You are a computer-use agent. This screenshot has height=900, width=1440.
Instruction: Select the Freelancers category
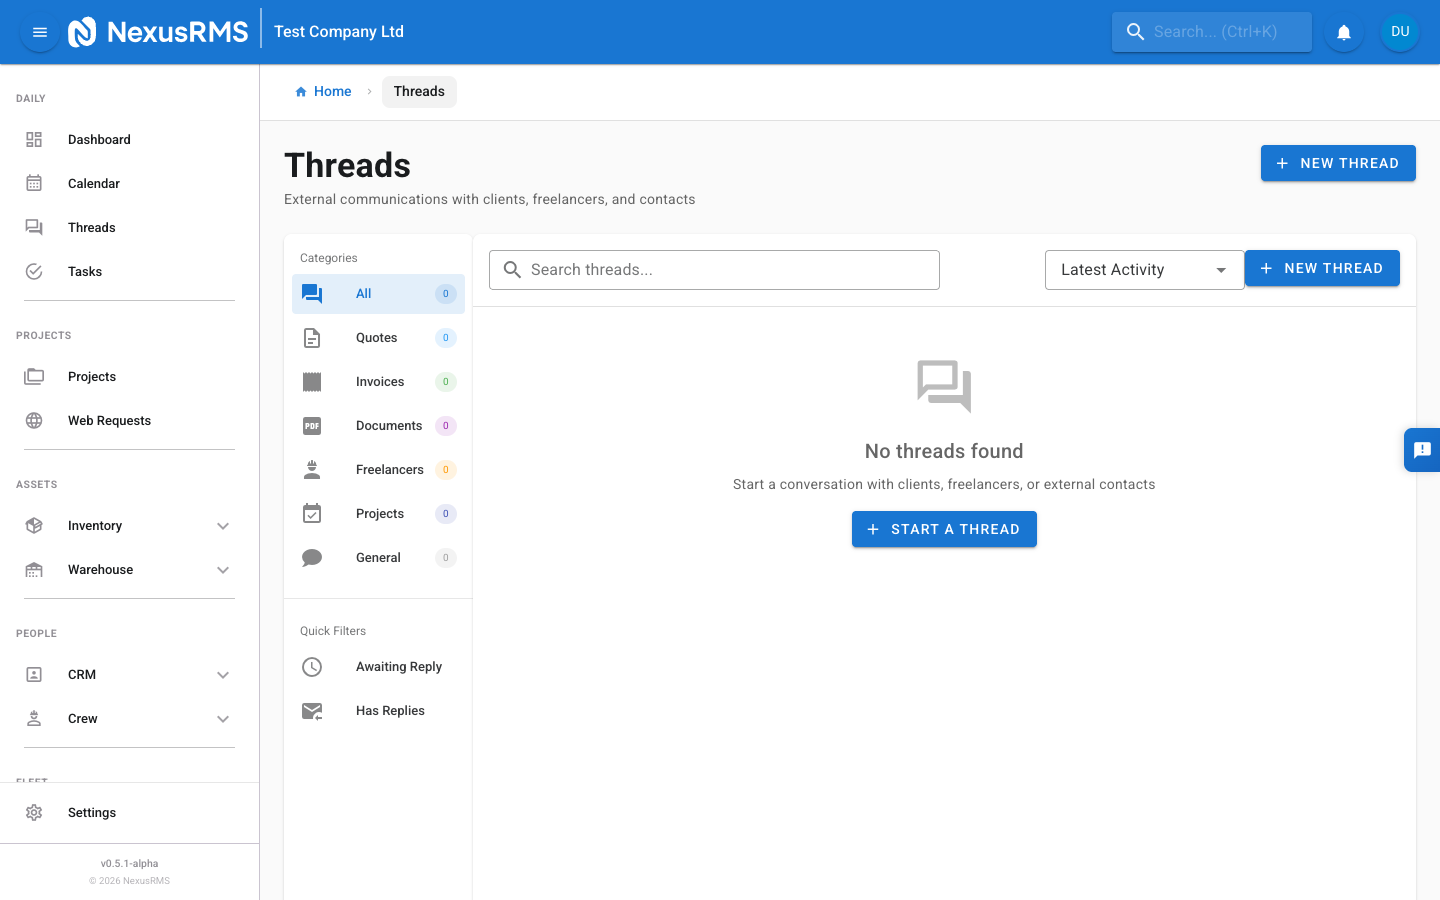coord(390,469)
